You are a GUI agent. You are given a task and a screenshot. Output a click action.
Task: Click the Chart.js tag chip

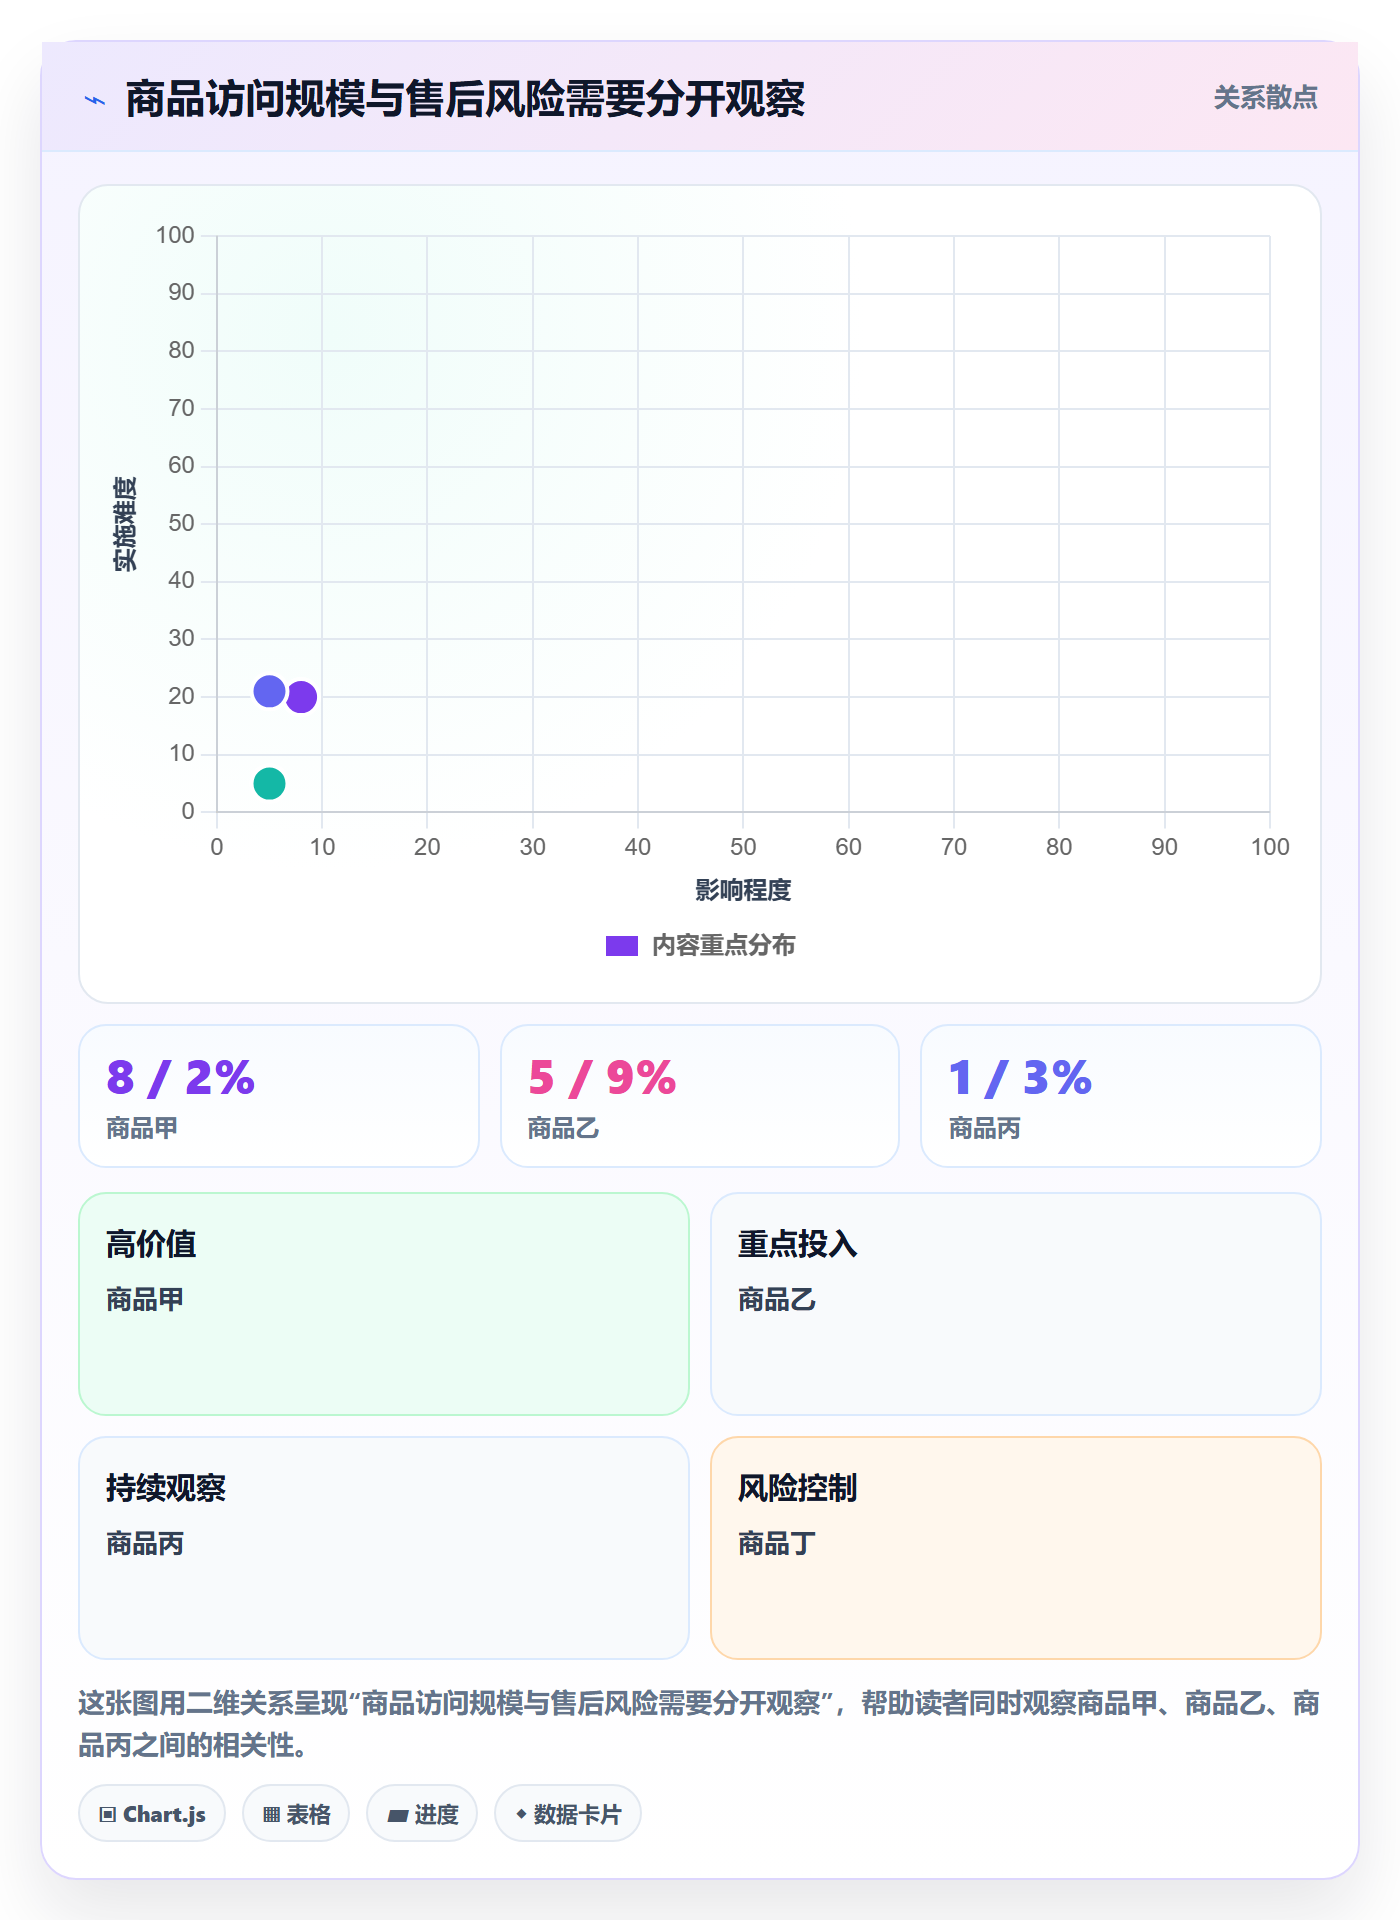click(x=152, y=1814)
